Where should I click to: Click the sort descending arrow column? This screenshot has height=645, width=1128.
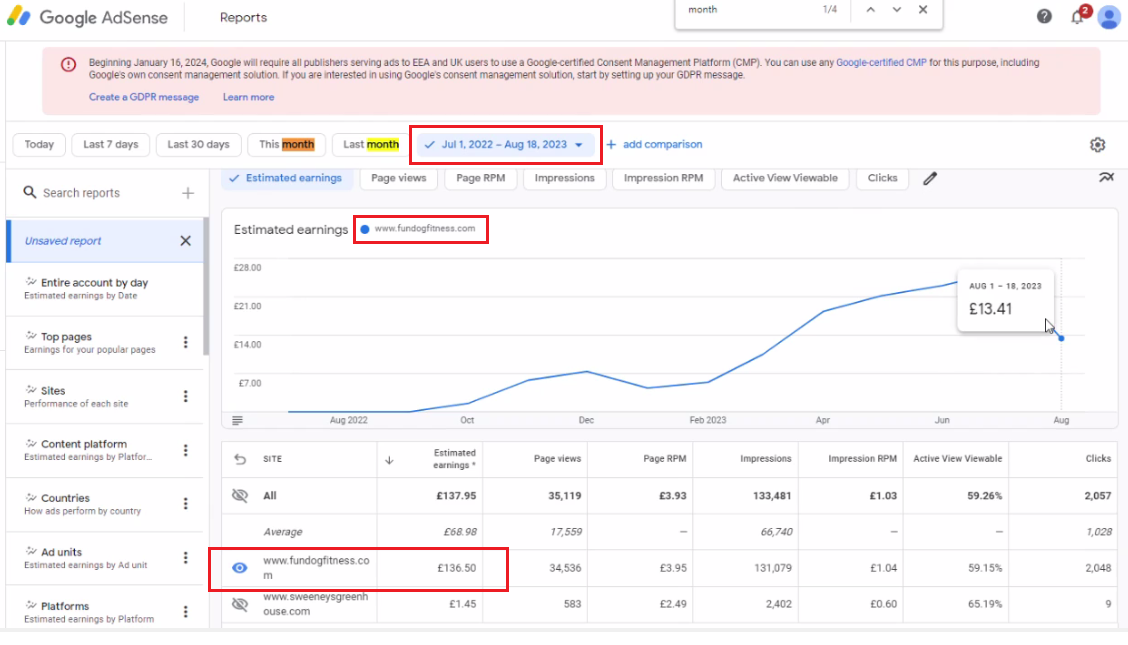pos(389,460)
